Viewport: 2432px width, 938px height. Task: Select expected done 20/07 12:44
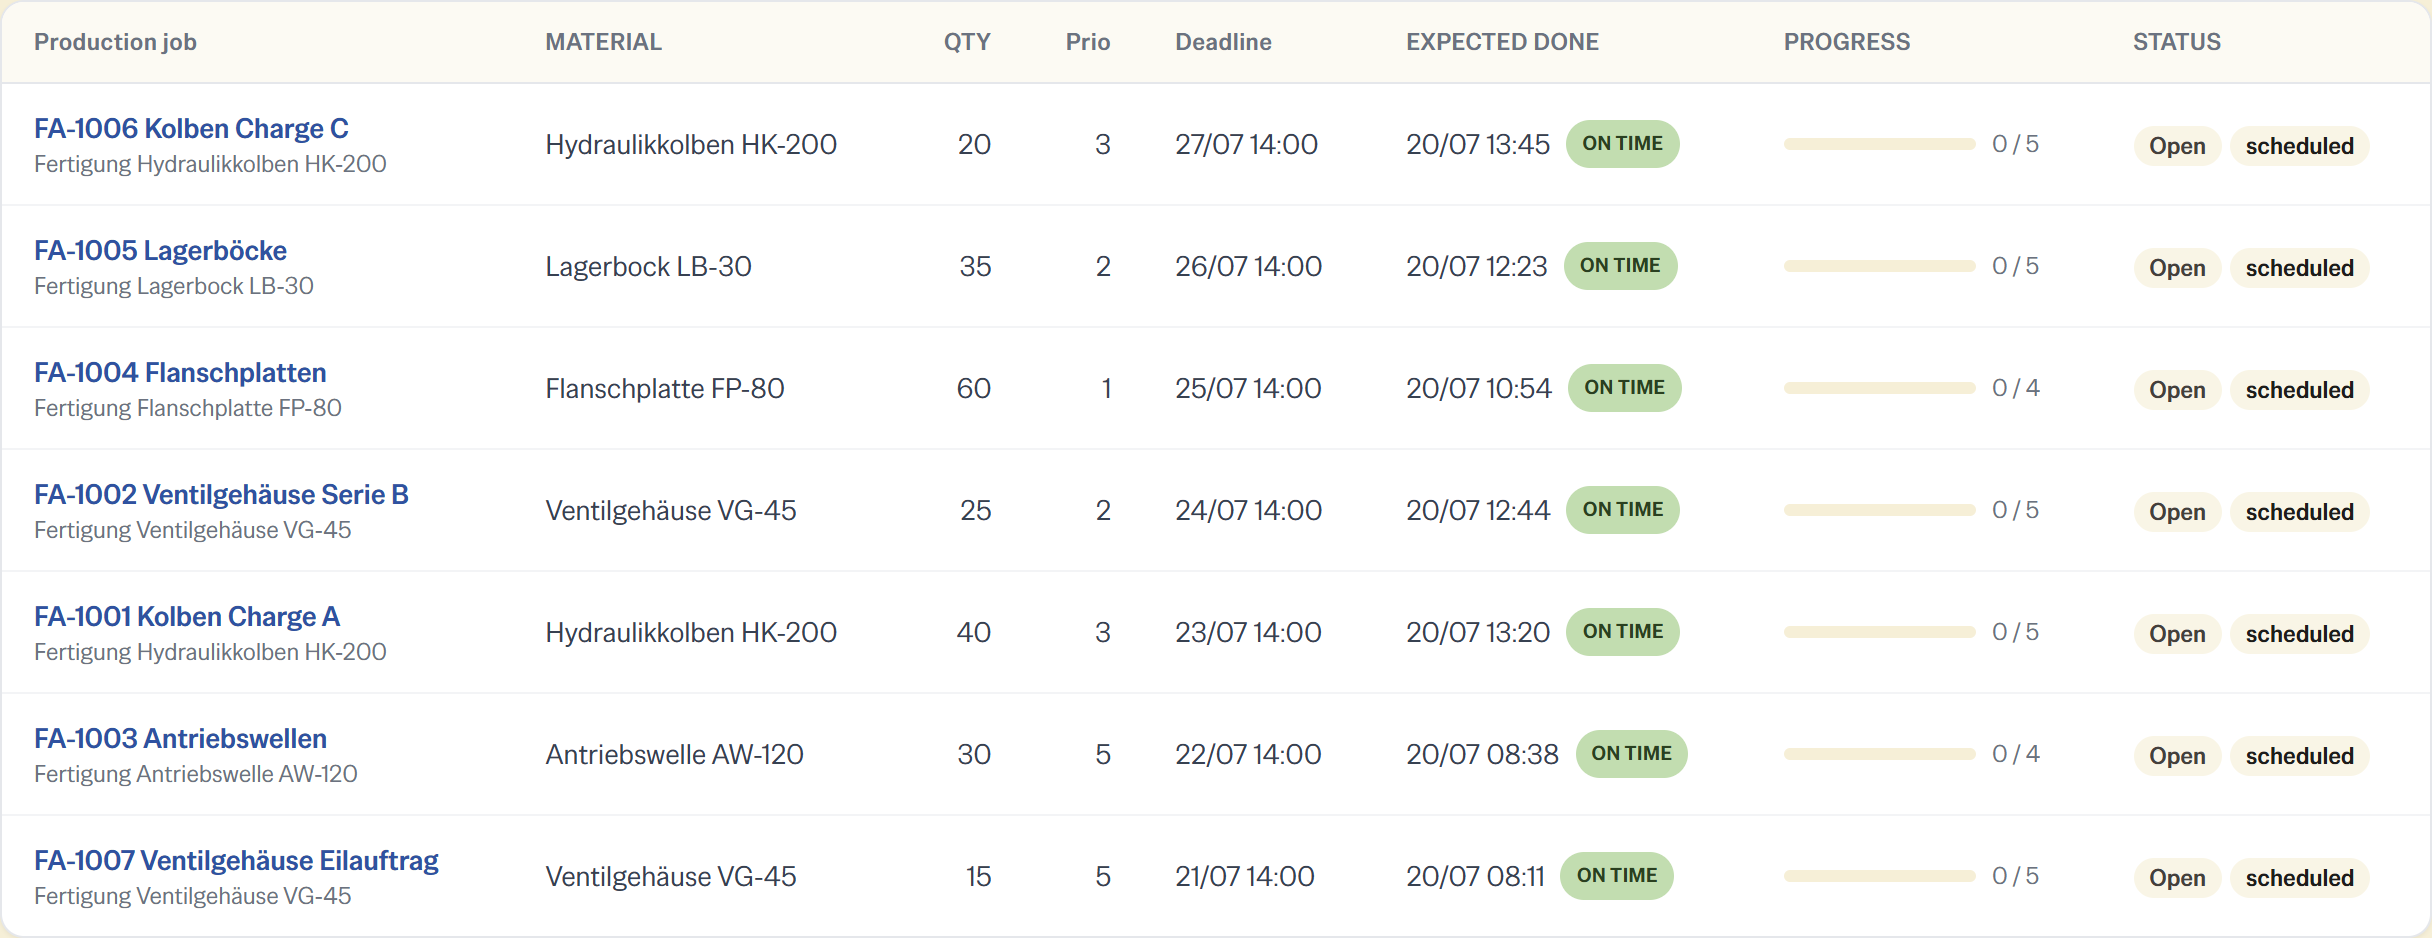(x=1478, y=510)
